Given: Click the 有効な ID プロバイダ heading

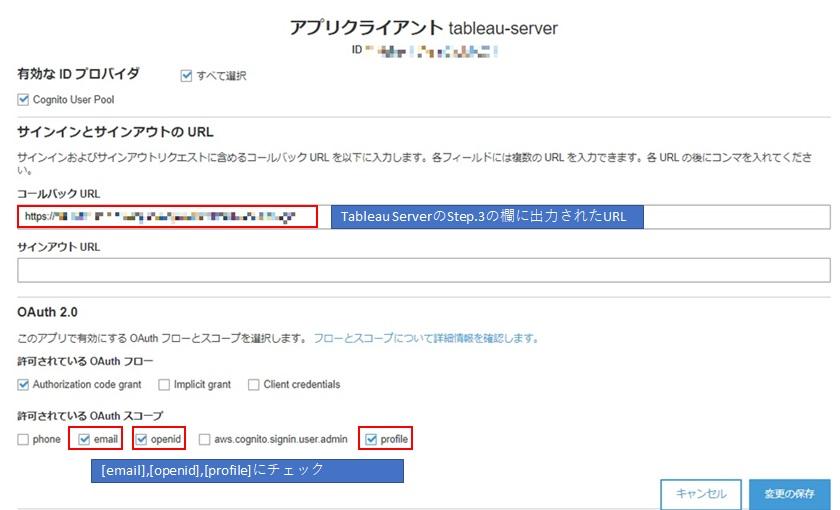Looking at the screenshot, I should coord(78,73).
